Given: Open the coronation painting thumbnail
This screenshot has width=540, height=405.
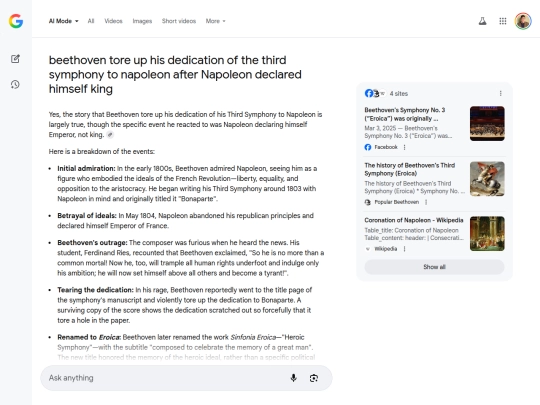Looking at the screenshot, I should (x=487, y=233).
